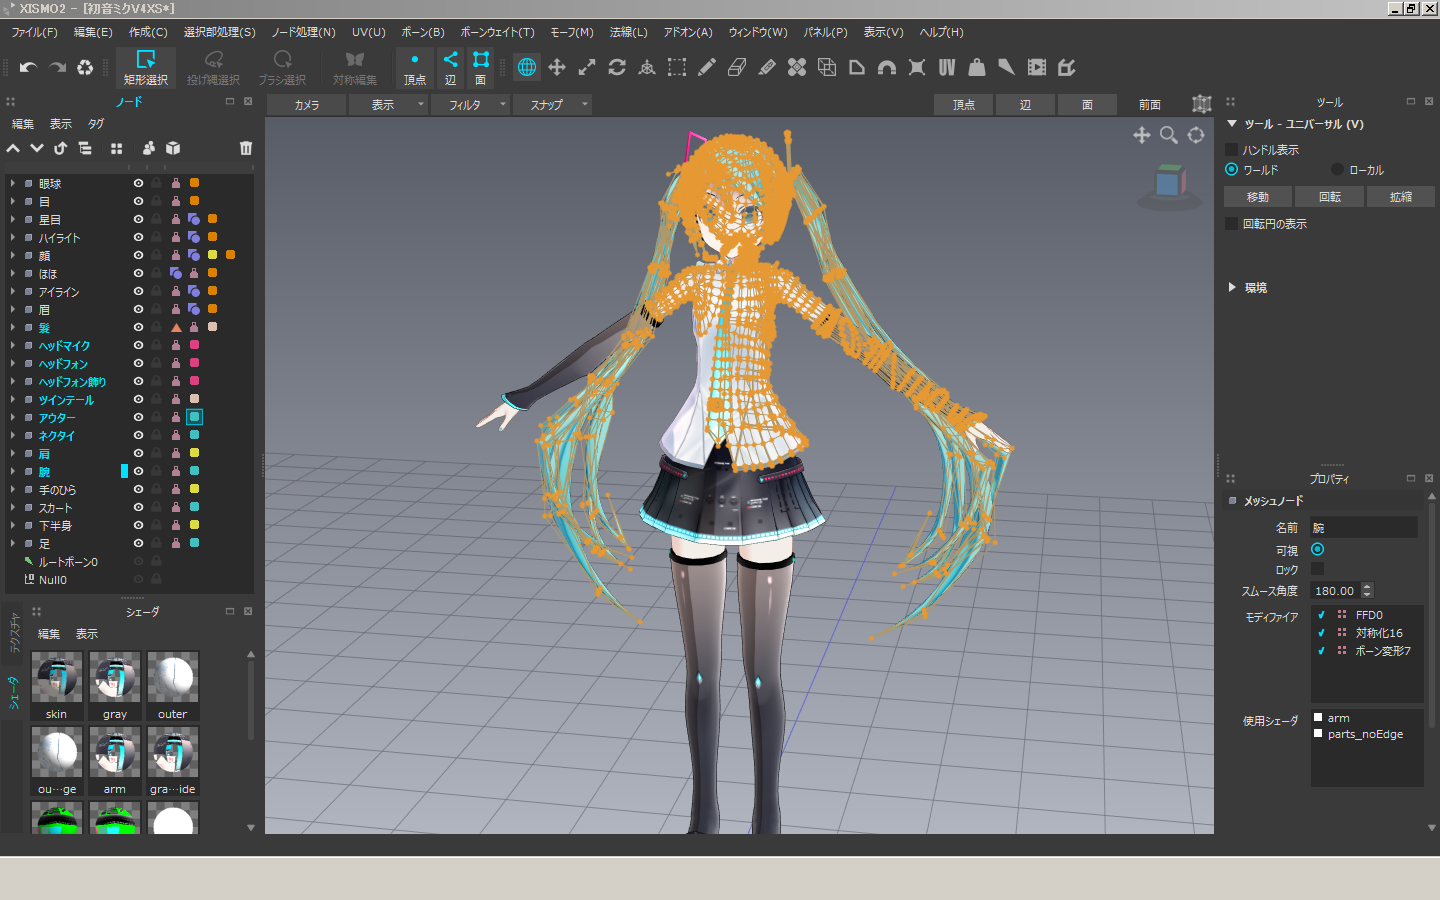The height and width of the screenshot is (900, 1440).
Task: Click the 拡縮 button in tool panel
Action: [x=1401, y=197]
